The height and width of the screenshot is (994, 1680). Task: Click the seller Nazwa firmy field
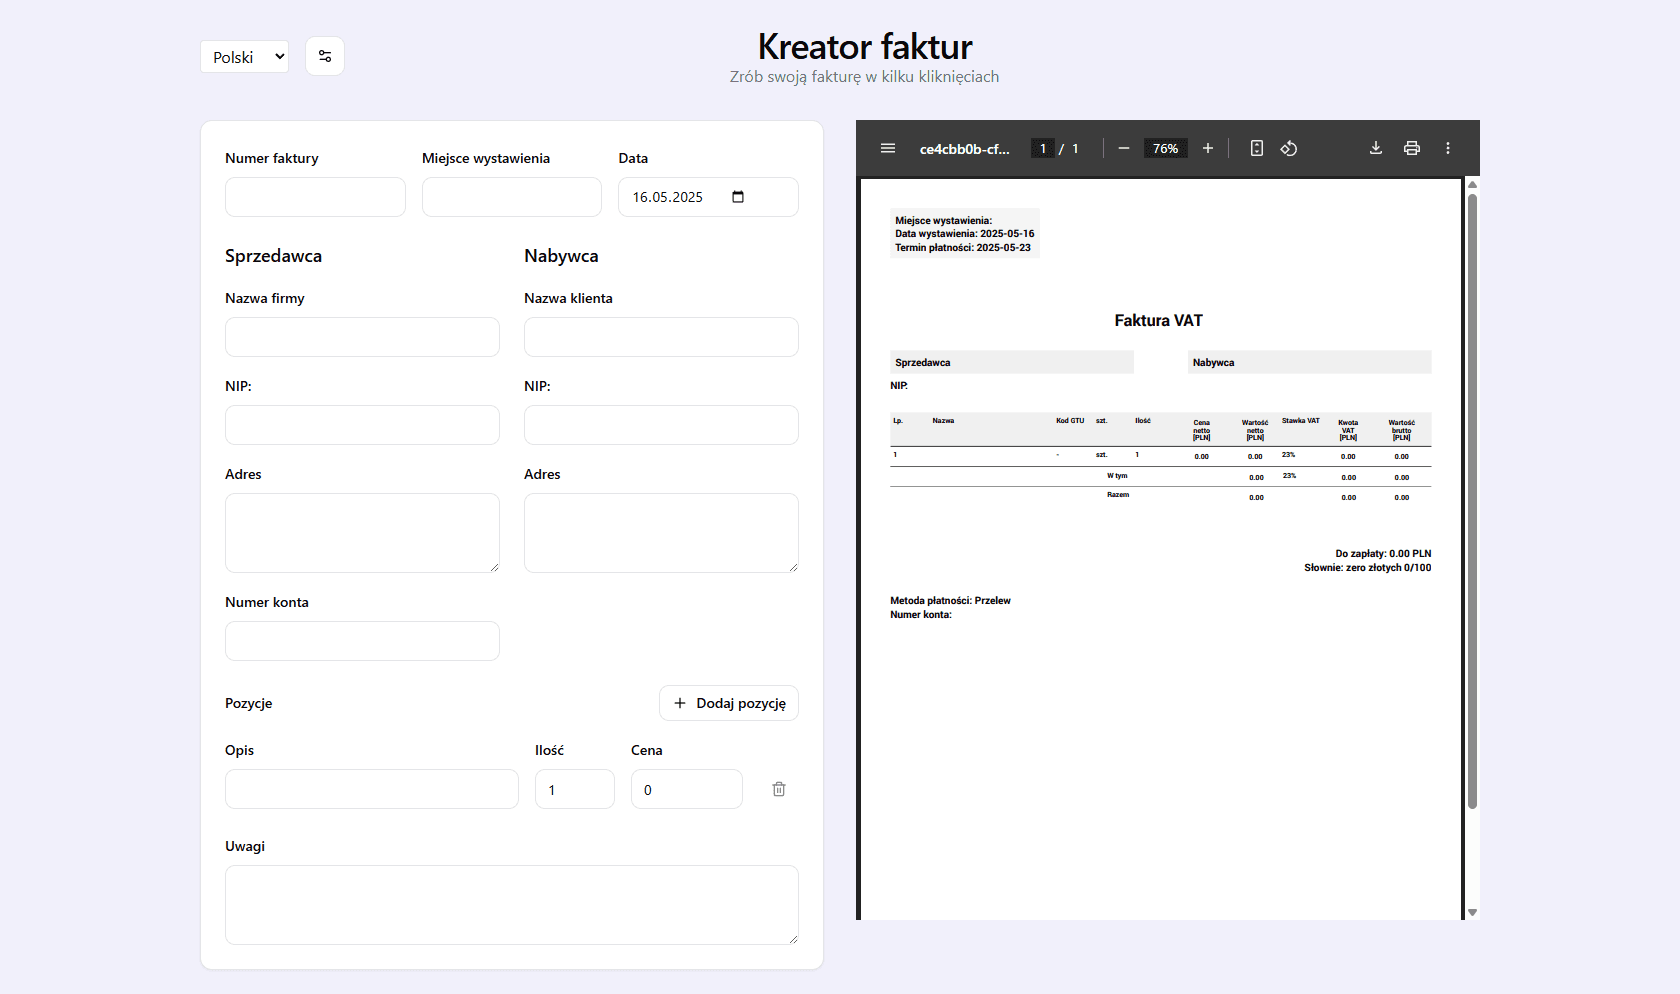[362, 337]
